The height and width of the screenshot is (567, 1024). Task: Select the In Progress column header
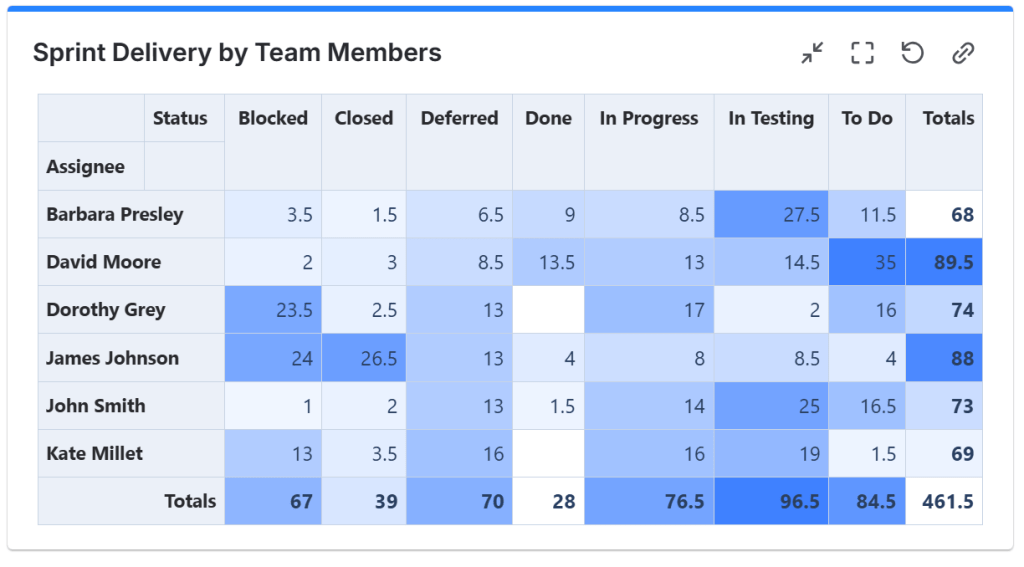(x=649, y=118)
